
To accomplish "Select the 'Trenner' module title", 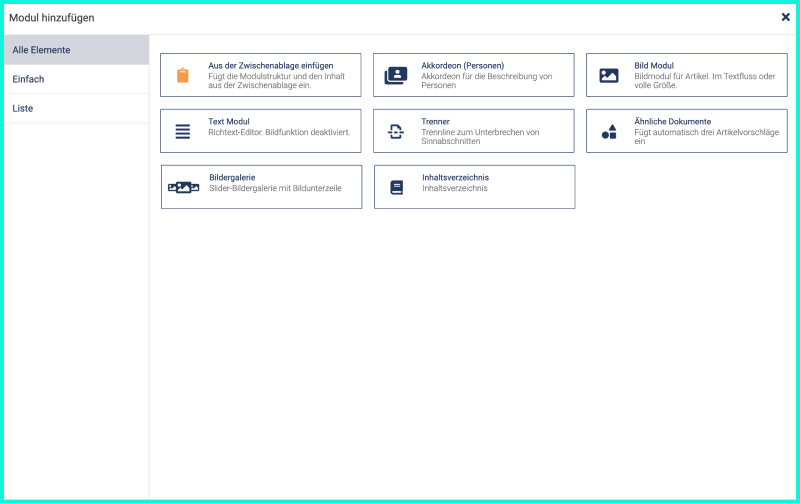I will 435,121.
